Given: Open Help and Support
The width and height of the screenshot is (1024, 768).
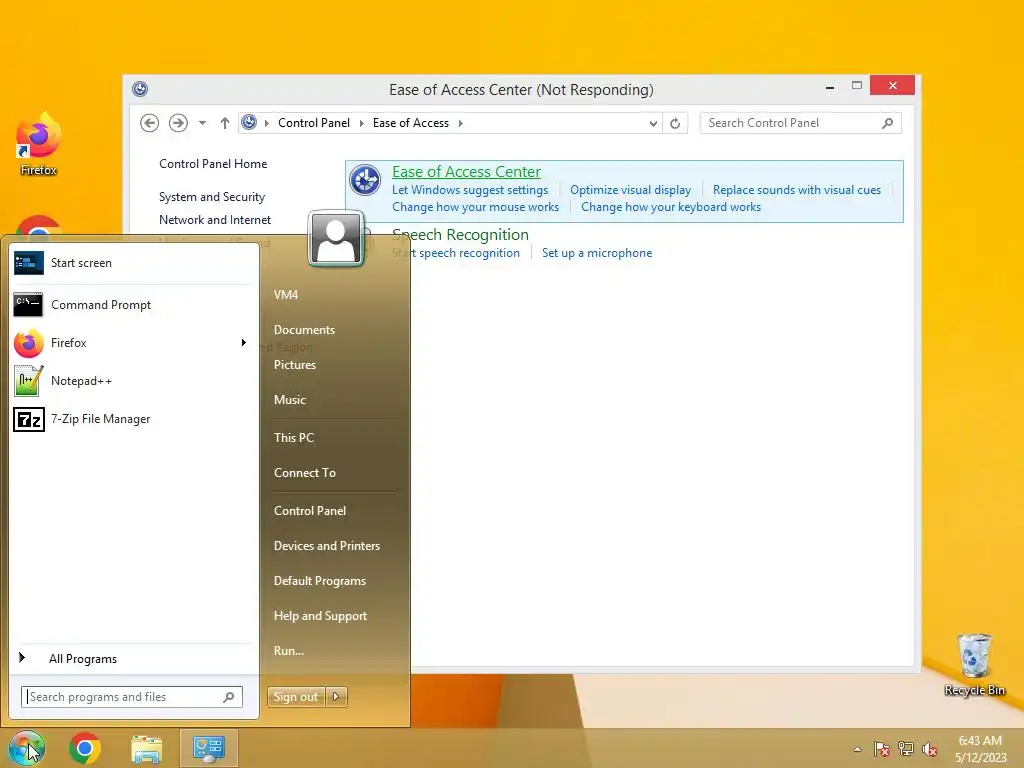Looking at the screenshot, I should tap(321, 616).
